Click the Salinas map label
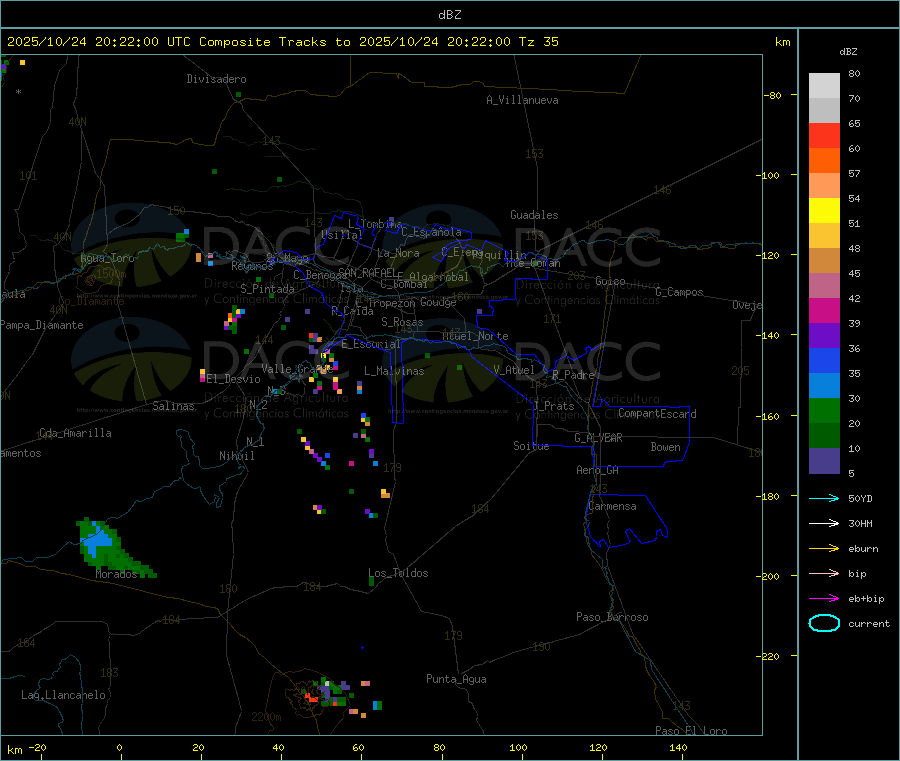The width and height of the screenshot is (900, 761). [x=173, y=406]
